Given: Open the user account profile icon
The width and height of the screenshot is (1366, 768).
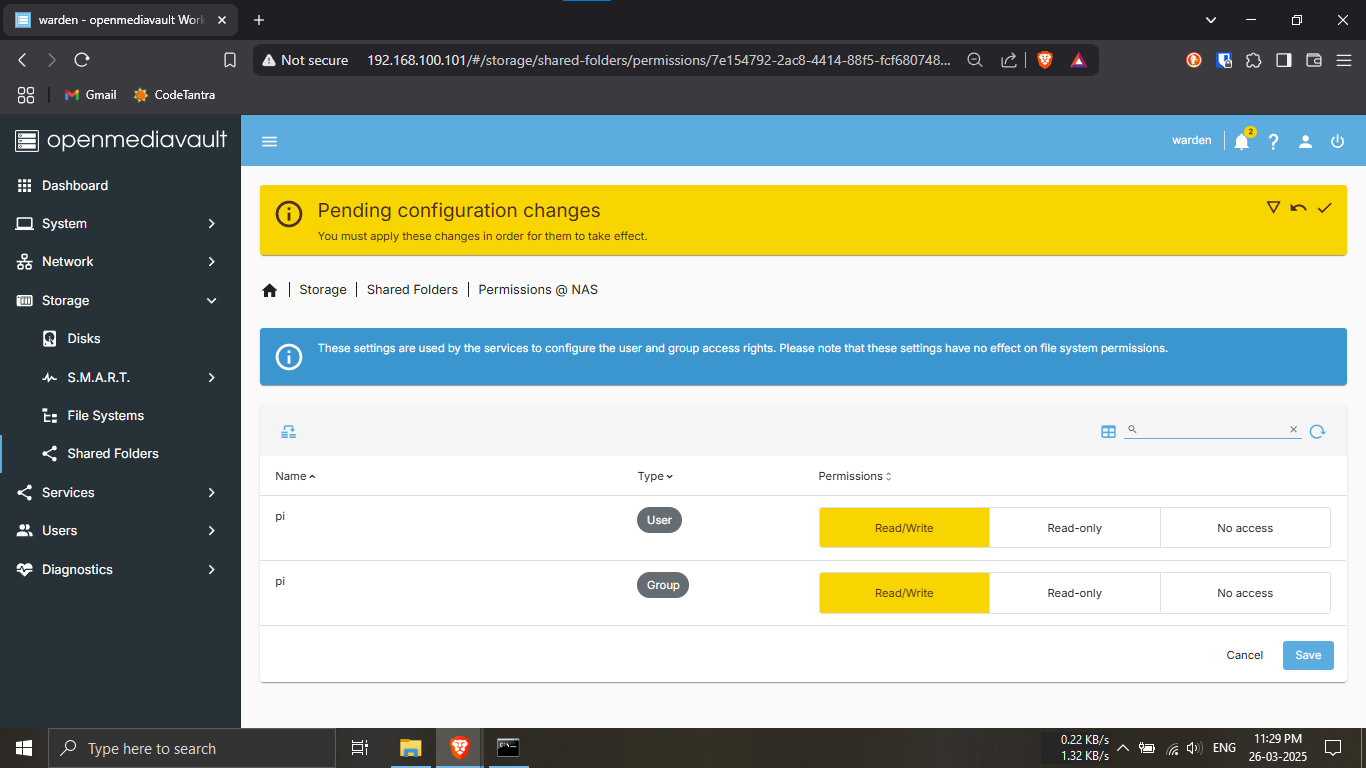Looking at the screenshot, I should [x=1305, y=142].
